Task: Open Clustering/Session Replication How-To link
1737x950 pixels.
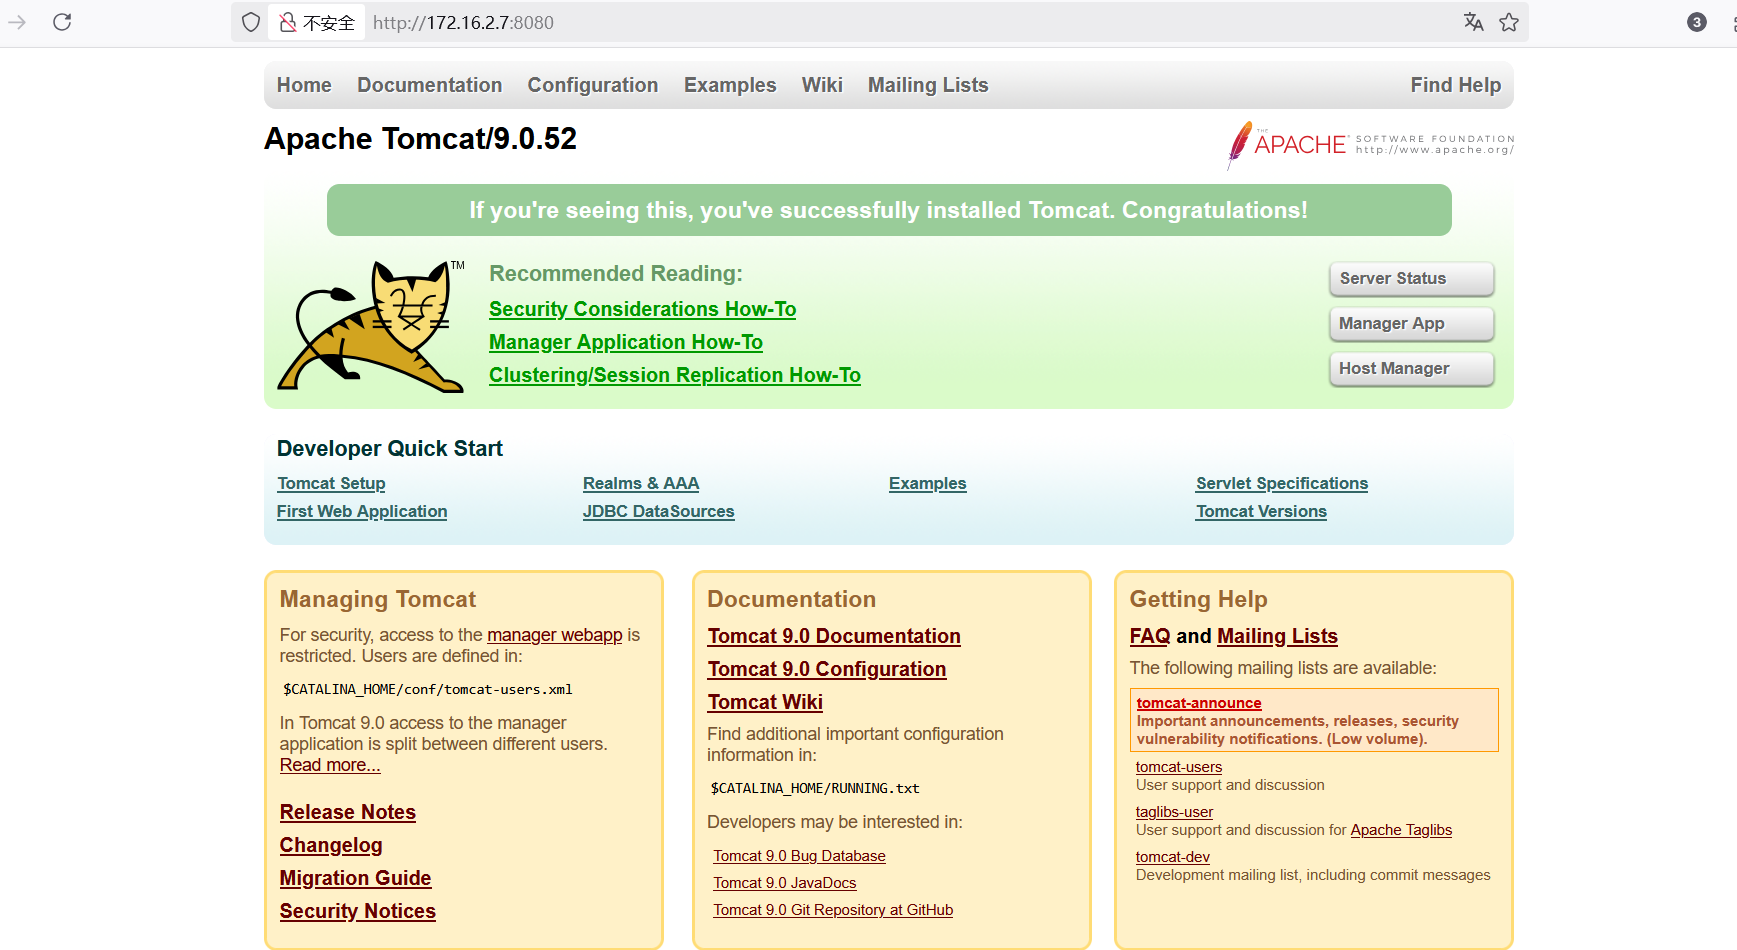Action: [x=675, y=375]
